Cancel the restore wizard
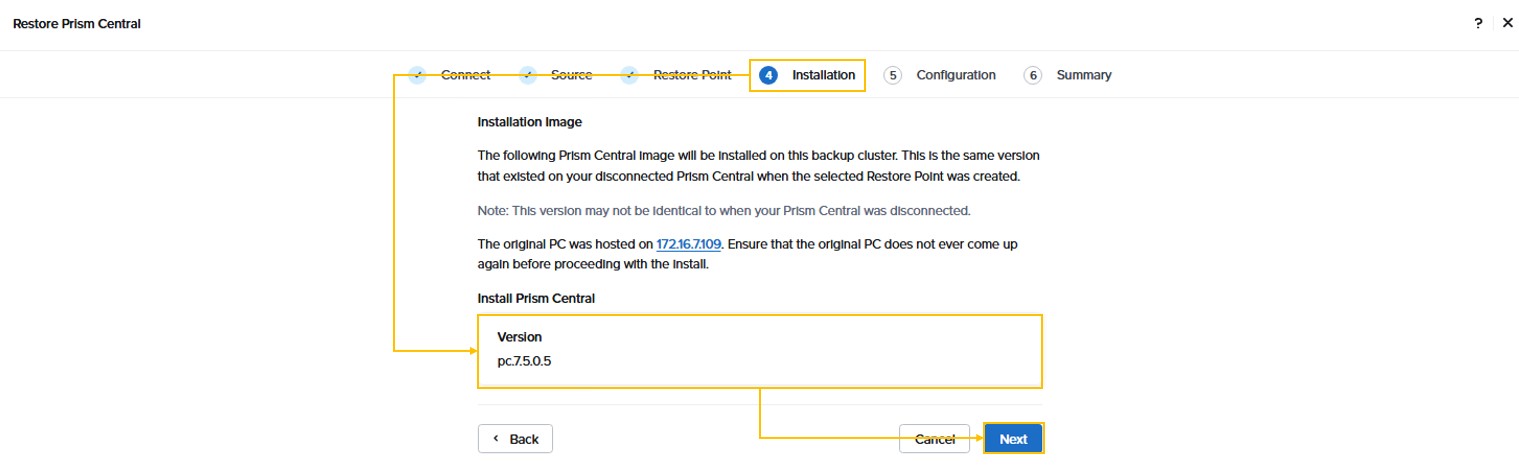Viewport: 1519px width, 470px height. click(x=935, y=439)
